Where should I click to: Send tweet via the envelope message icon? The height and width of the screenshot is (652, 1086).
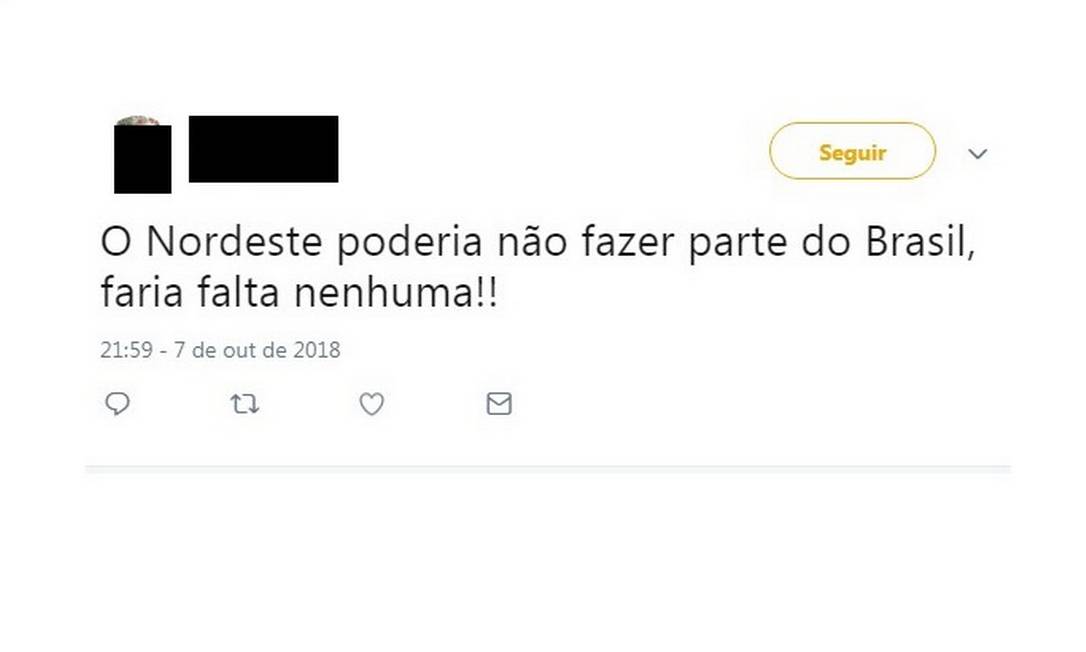pos(499,404)
